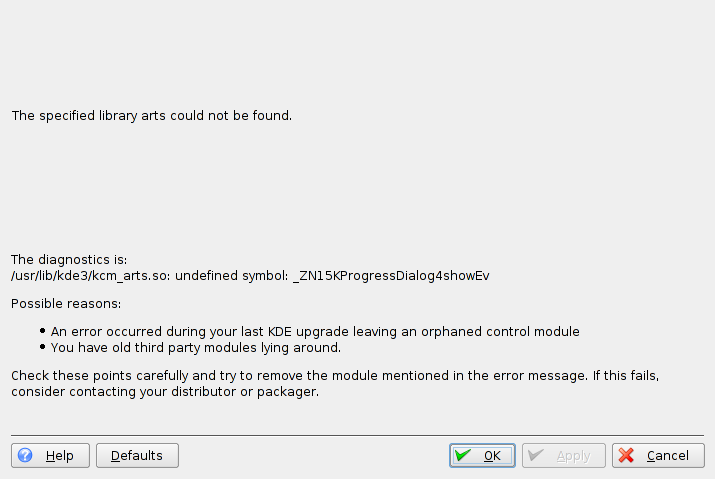
Task: Click the red X icon on Cancel
Action: (627, 455)
